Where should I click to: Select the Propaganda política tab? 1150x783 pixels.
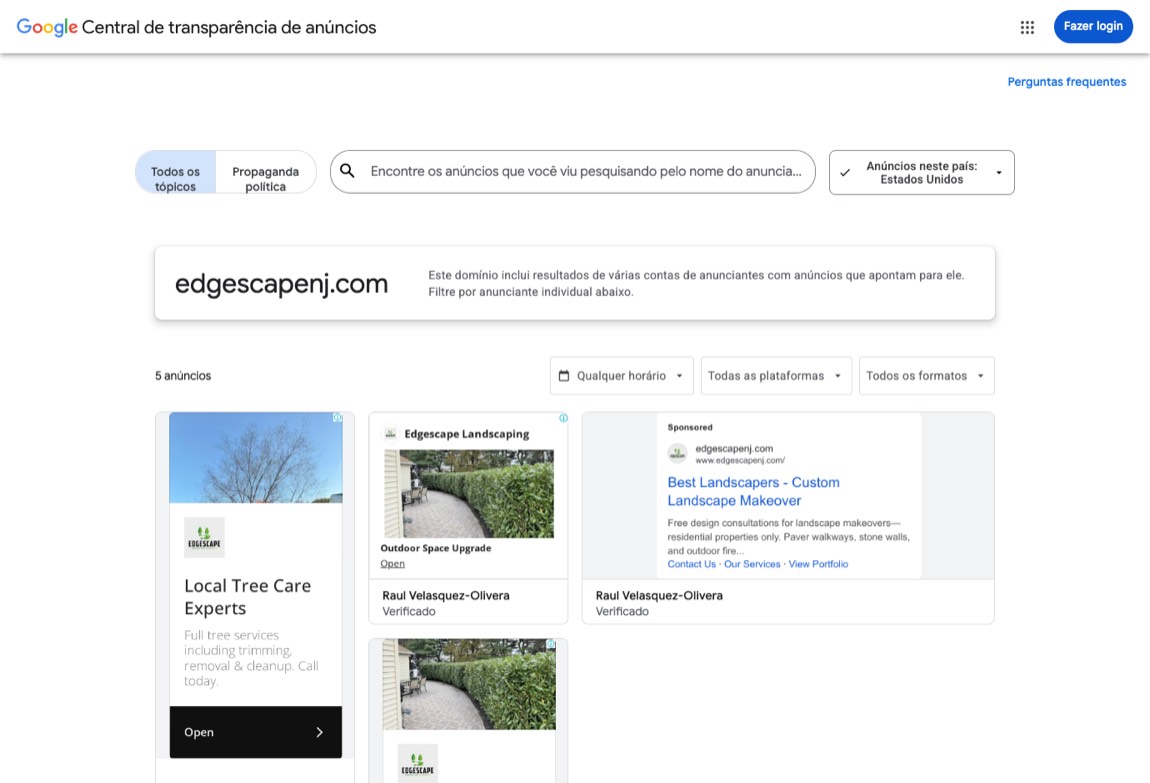point(265,172)
